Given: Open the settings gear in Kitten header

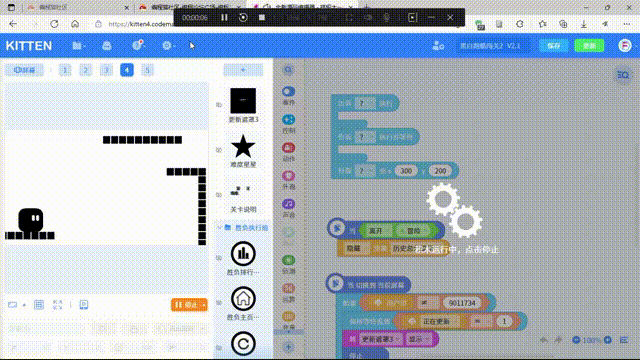Looking at the screenshot, I should tap(167, 46).
